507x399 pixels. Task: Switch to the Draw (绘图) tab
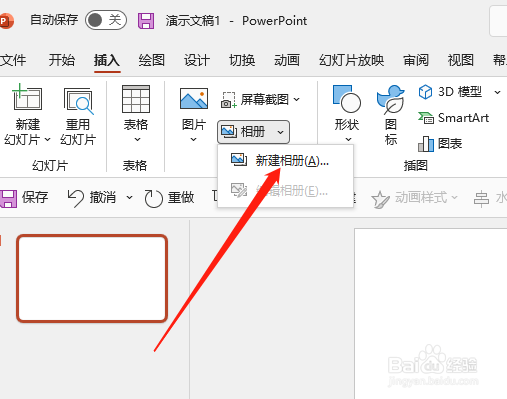click(x=152, y=60)
